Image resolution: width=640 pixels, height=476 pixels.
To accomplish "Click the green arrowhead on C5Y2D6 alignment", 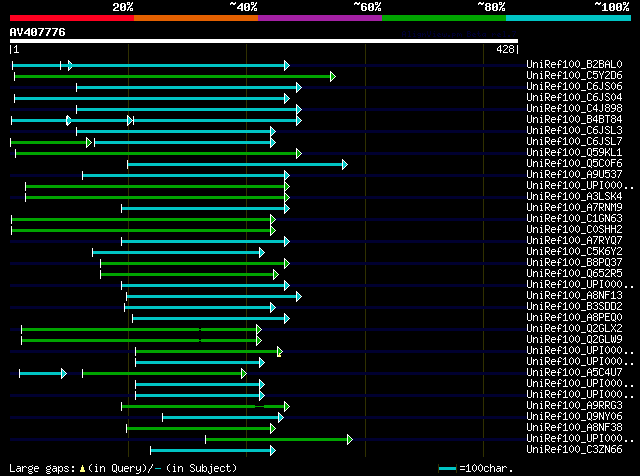I will 333,76.
